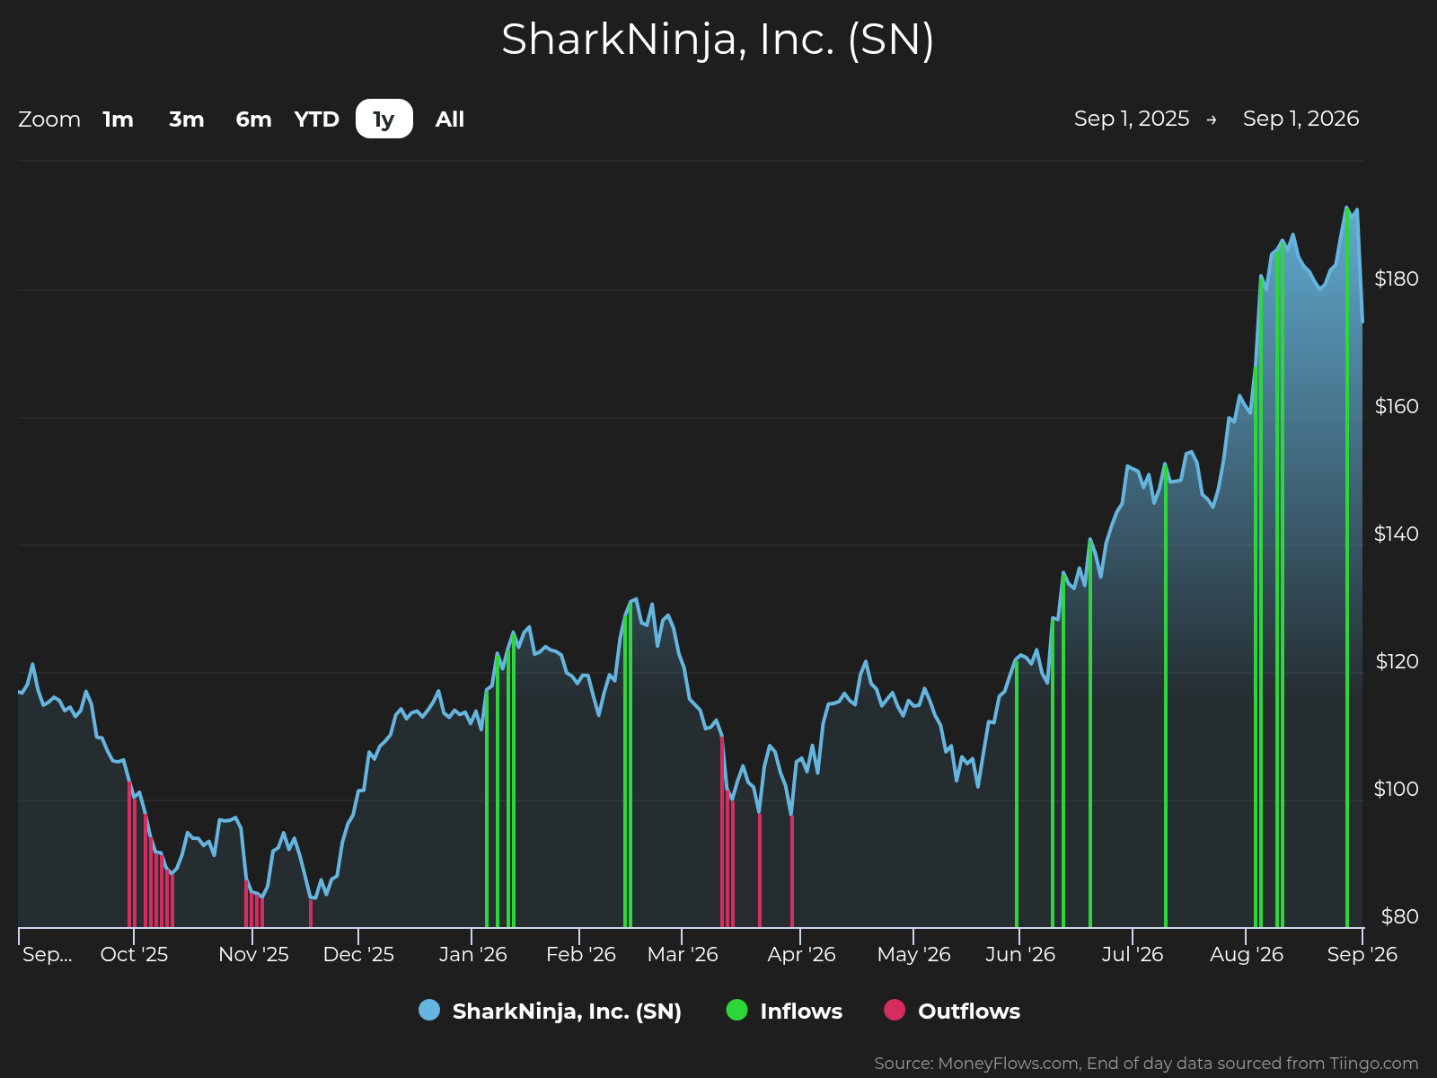The height and width of the screenshot is (1078, 1437).
Task: Click the $180 axis label
Action: coord(1396,279)
